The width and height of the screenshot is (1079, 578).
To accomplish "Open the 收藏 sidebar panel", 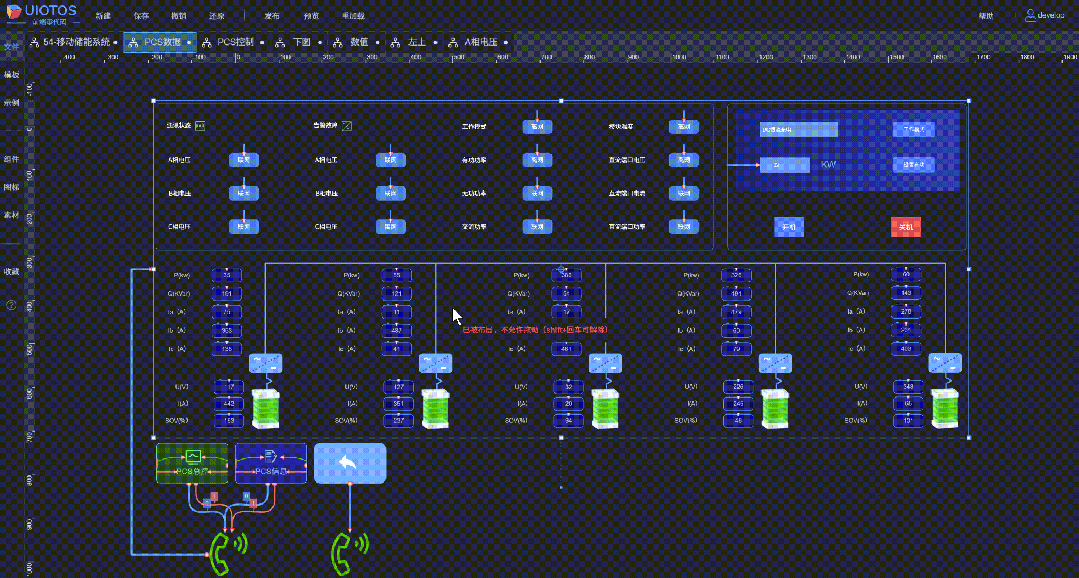I will 11,272.
